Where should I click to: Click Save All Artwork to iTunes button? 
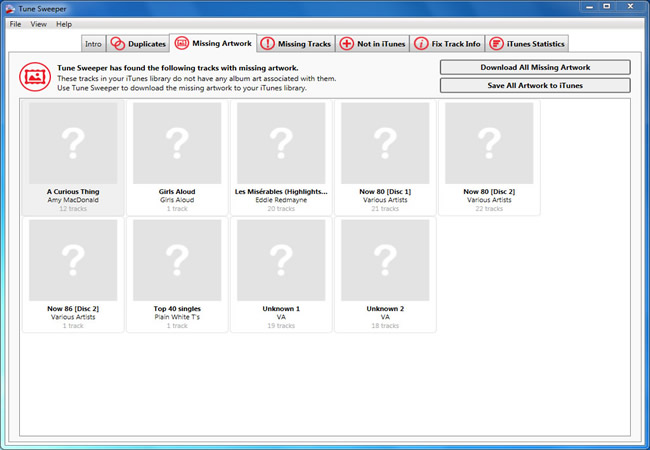point(535,85)
